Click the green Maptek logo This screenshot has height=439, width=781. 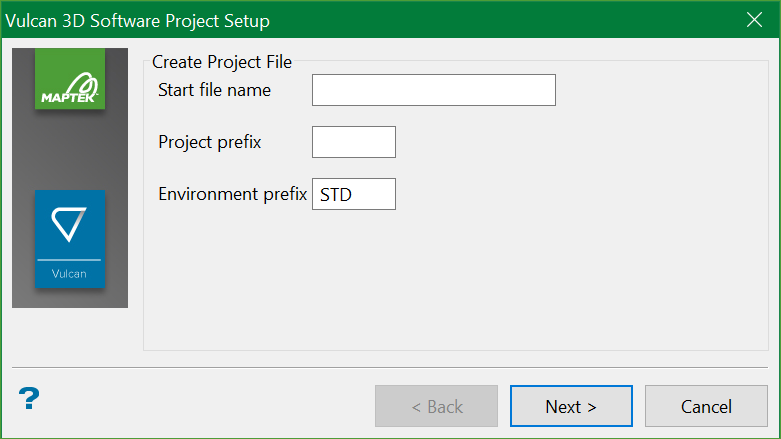tap(70, 78)
